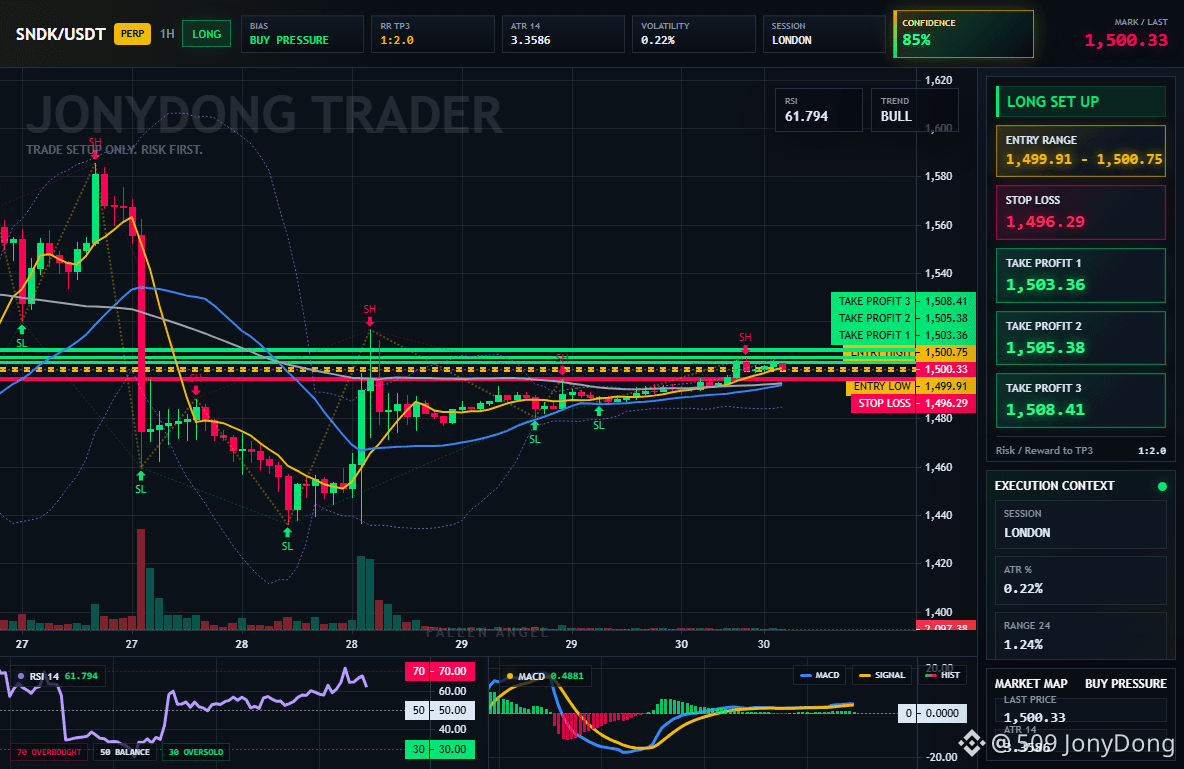
Task: Click the Take Profit 3 card 1,508.41
Action: pyautogui.click(x=1081, y=400)
